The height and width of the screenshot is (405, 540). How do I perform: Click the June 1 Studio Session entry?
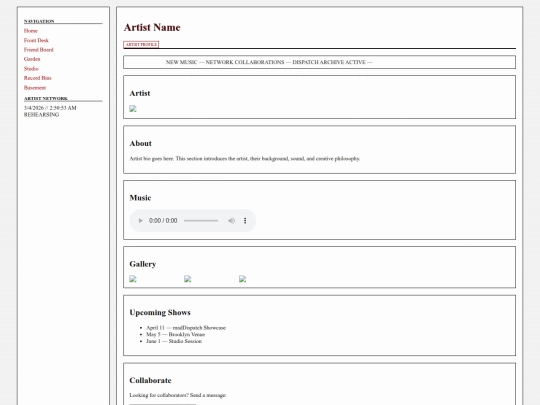[x=174, y=341]
